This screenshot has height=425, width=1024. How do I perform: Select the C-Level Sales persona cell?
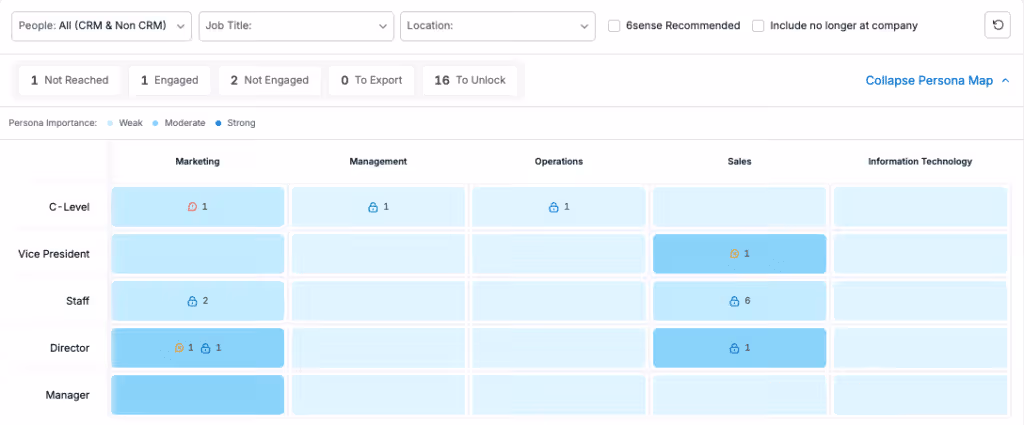(x=739, y=207)
